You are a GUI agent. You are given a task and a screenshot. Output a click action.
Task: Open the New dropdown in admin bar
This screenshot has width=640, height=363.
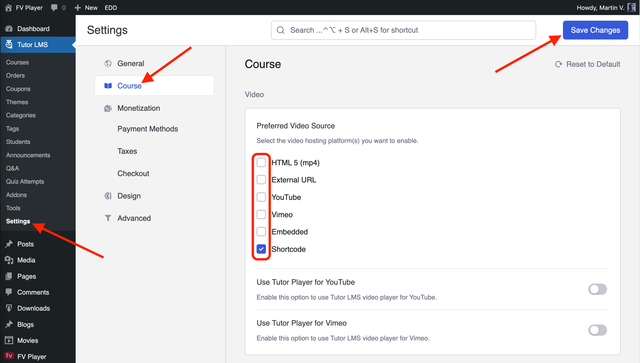[x=86, y=8]
